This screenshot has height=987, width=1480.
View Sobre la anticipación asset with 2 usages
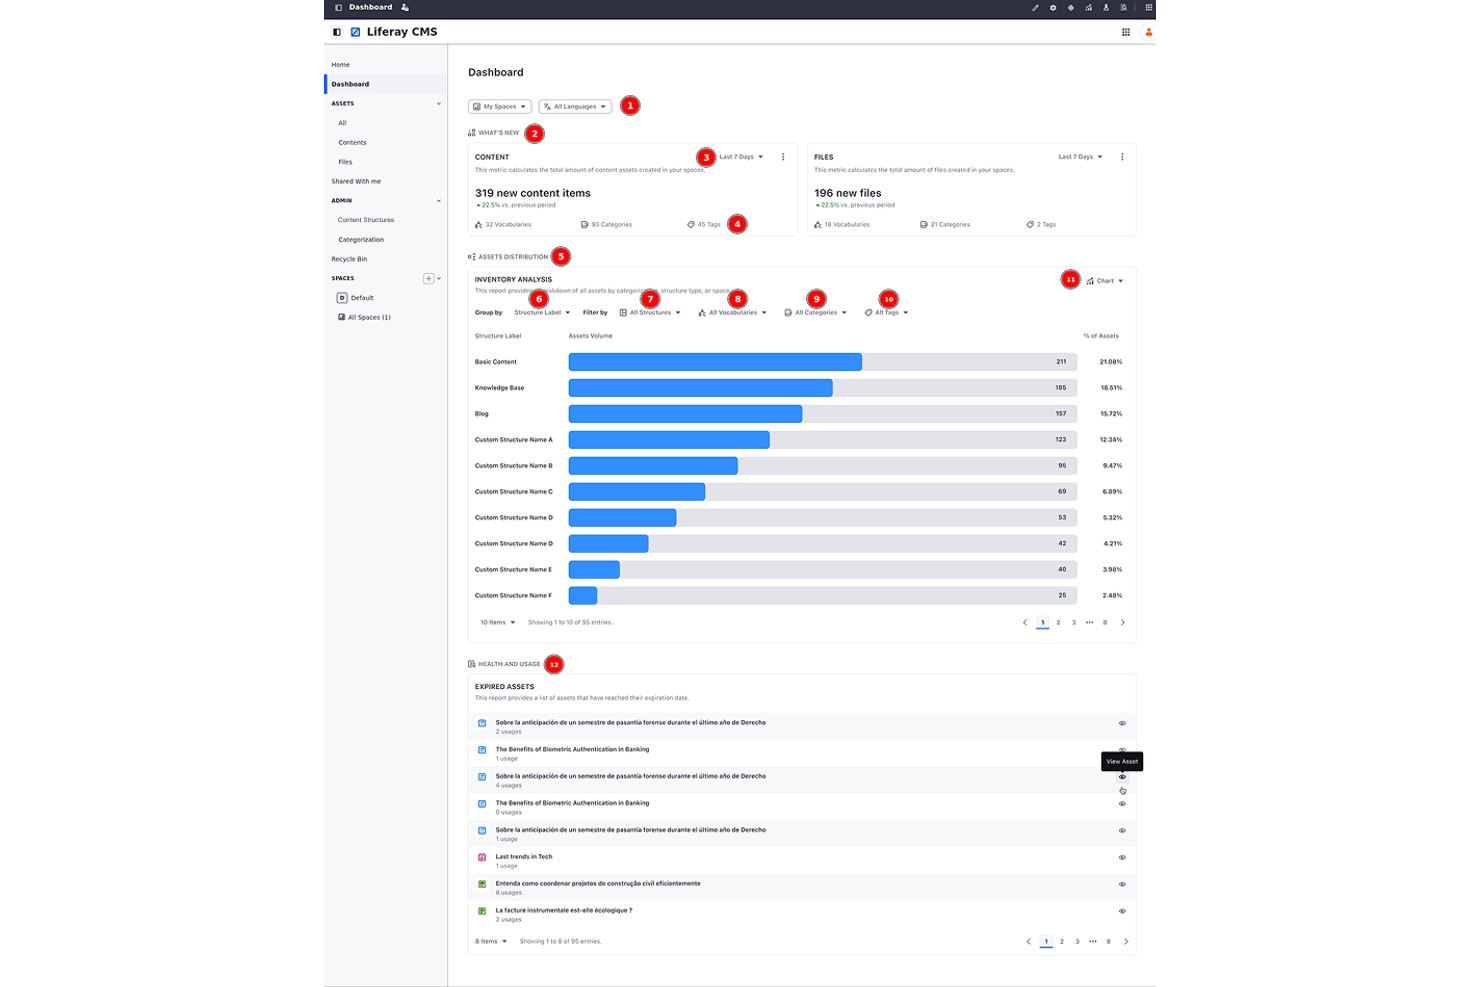[x=1122, y=723]
